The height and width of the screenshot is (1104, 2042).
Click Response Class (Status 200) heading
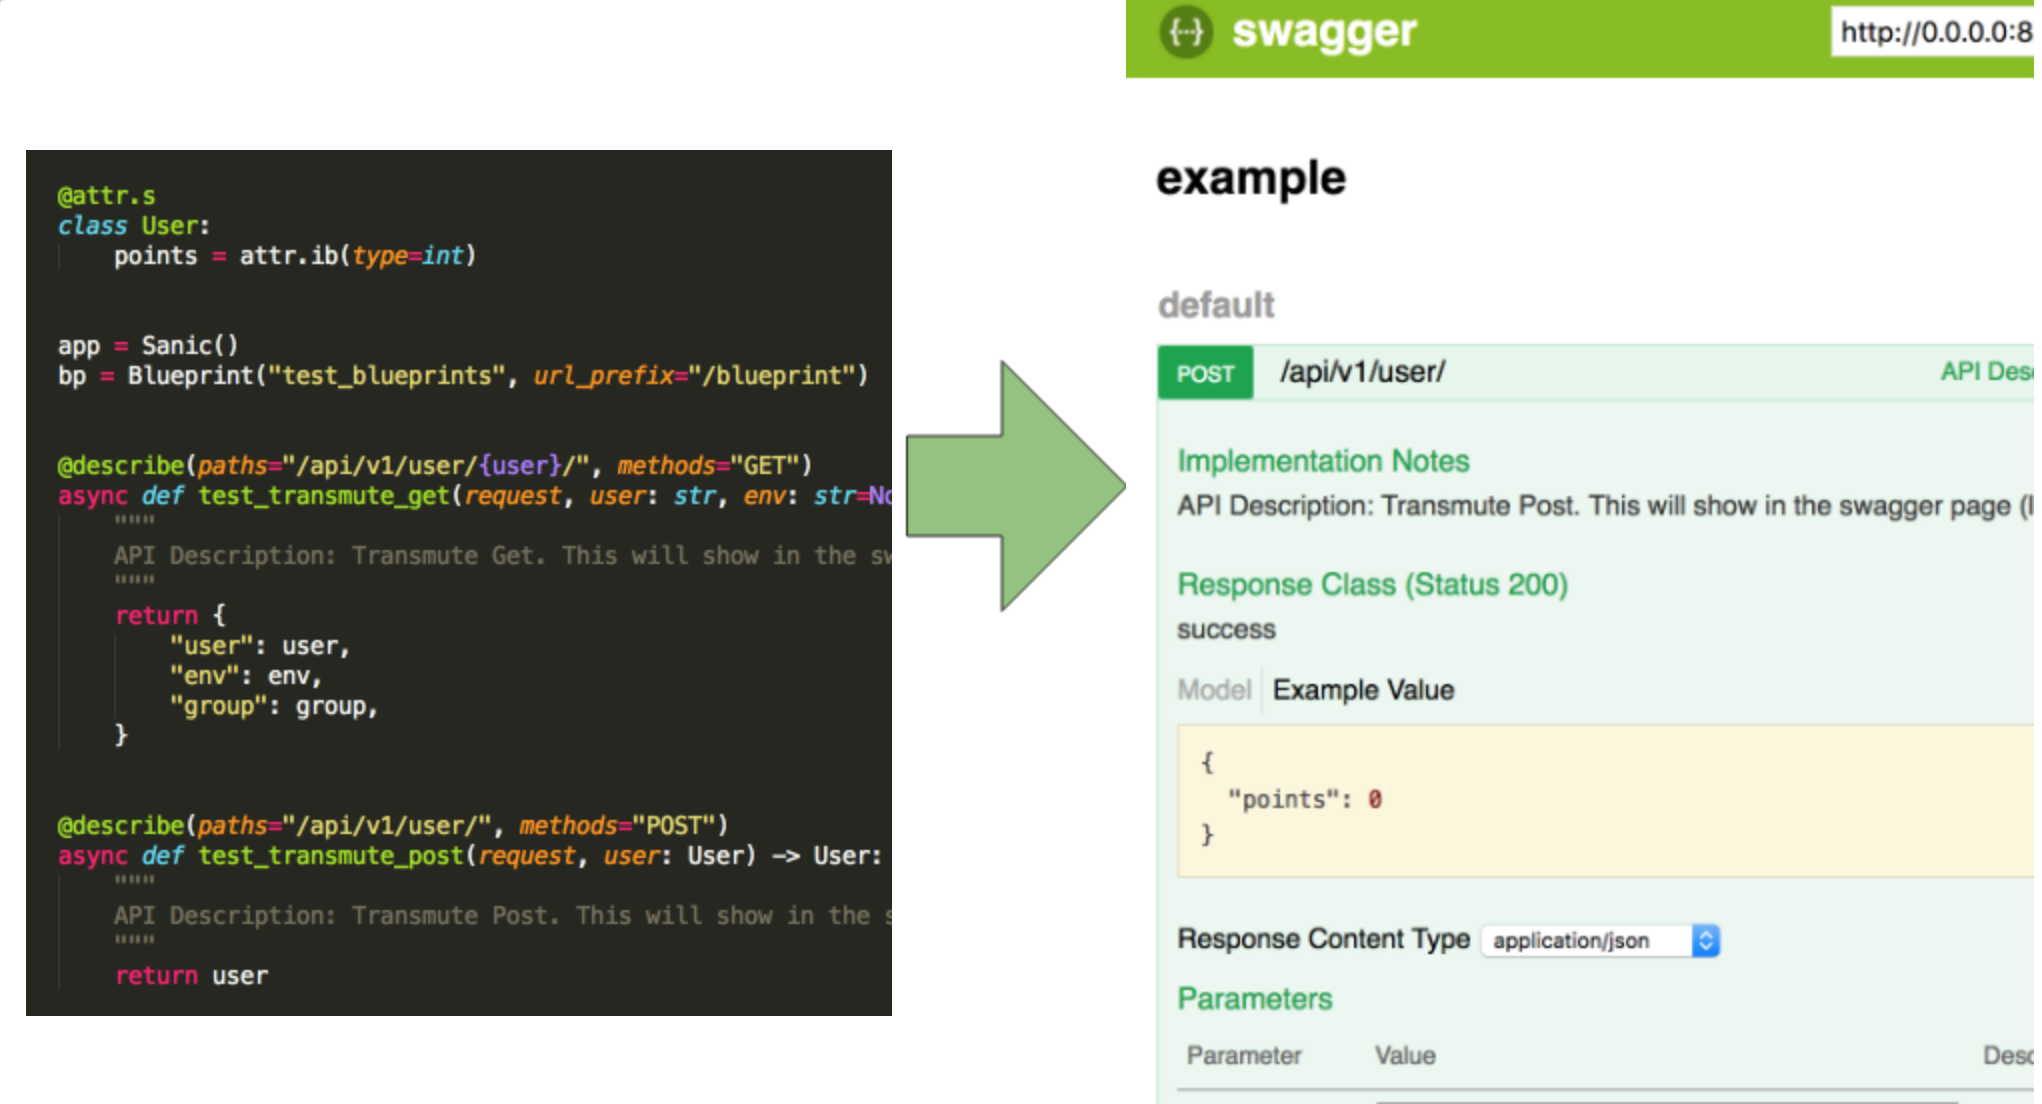pos(1372,584)
